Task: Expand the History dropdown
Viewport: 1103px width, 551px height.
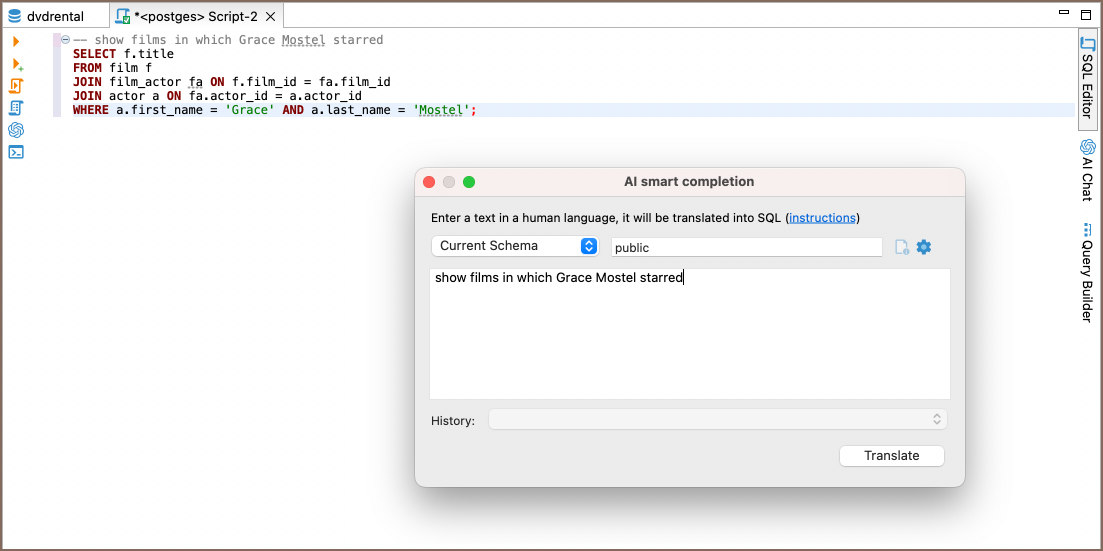Action: tap(717, 420)
